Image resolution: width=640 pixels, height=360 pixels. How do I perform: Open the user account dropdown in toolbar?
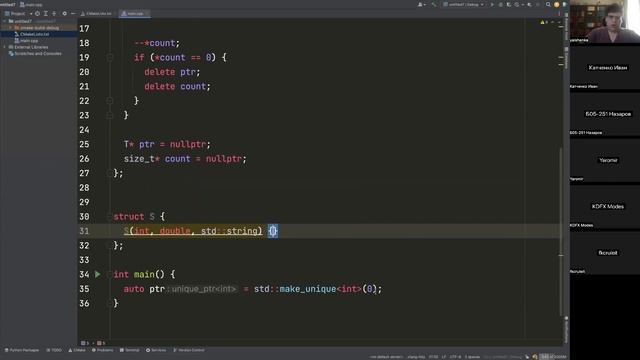coord(421,4)
